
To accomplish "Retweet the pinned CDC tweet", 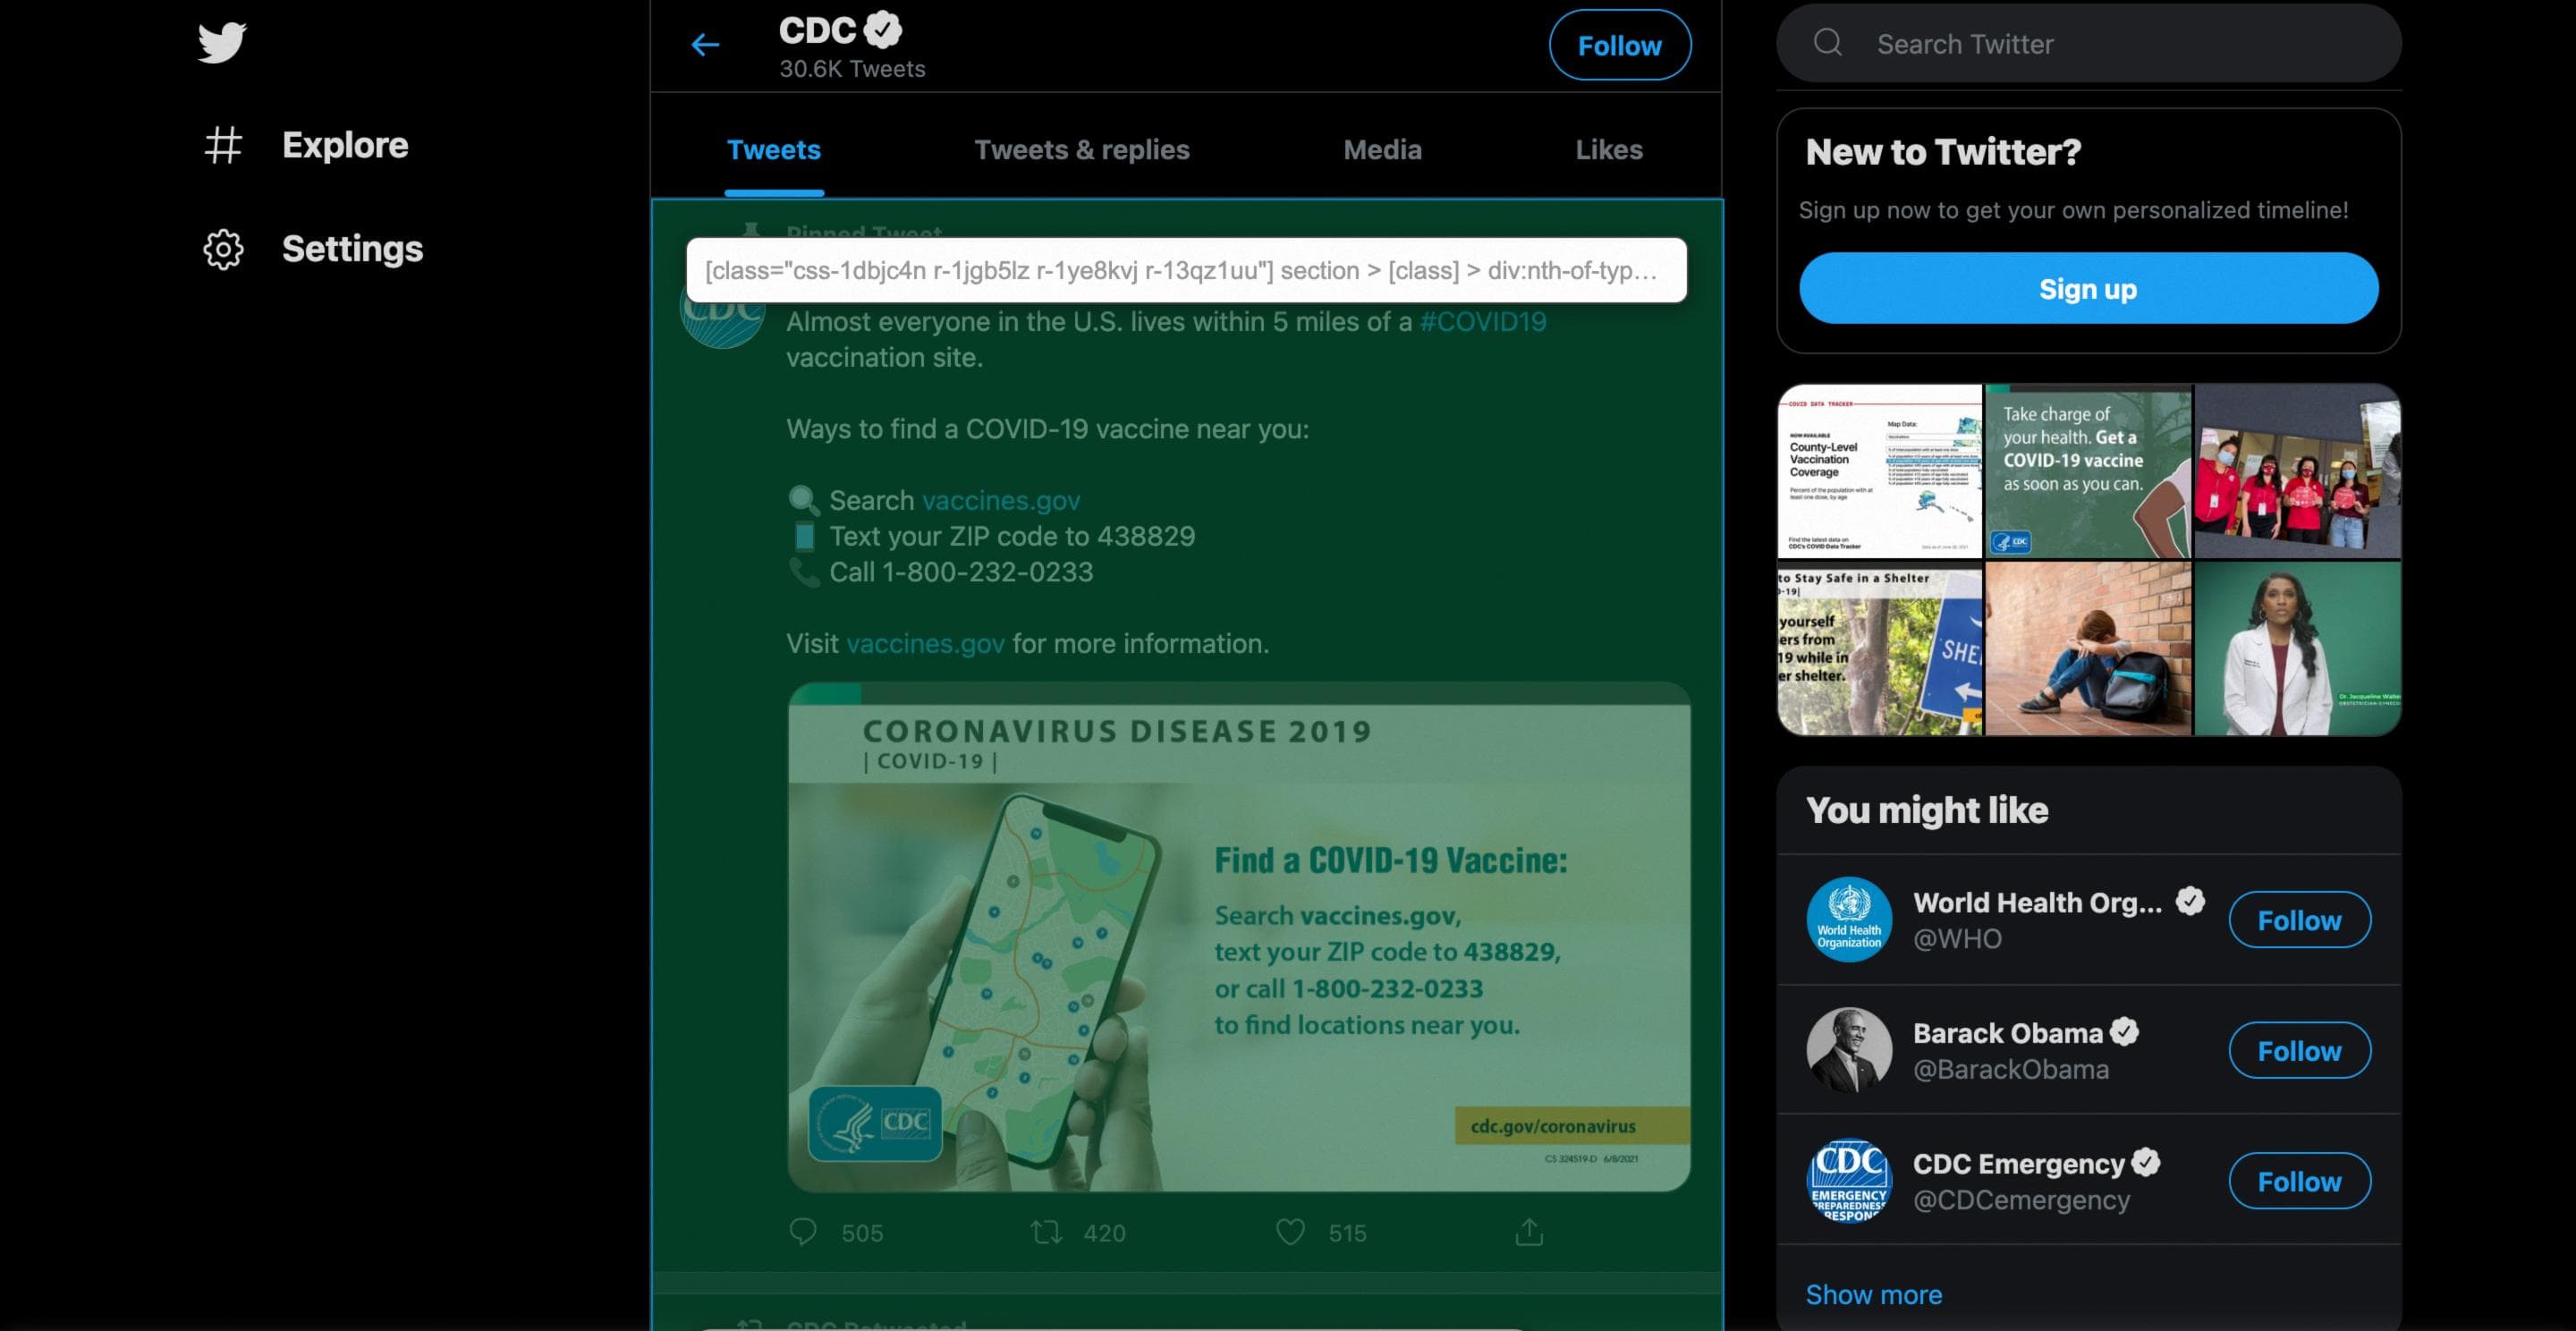I will [1047, 1232].
